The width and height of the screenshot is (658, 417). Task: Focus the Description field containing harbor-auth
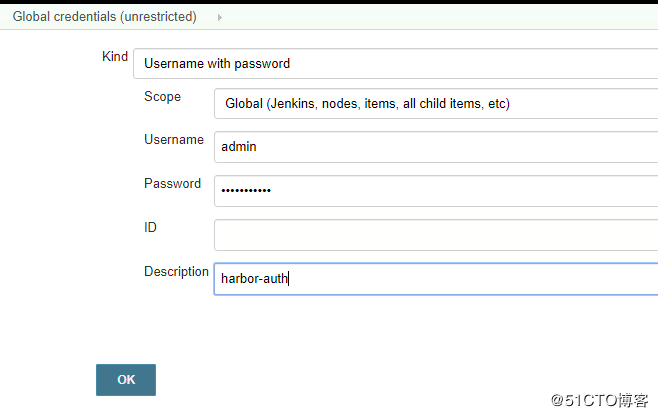point(435,279)
